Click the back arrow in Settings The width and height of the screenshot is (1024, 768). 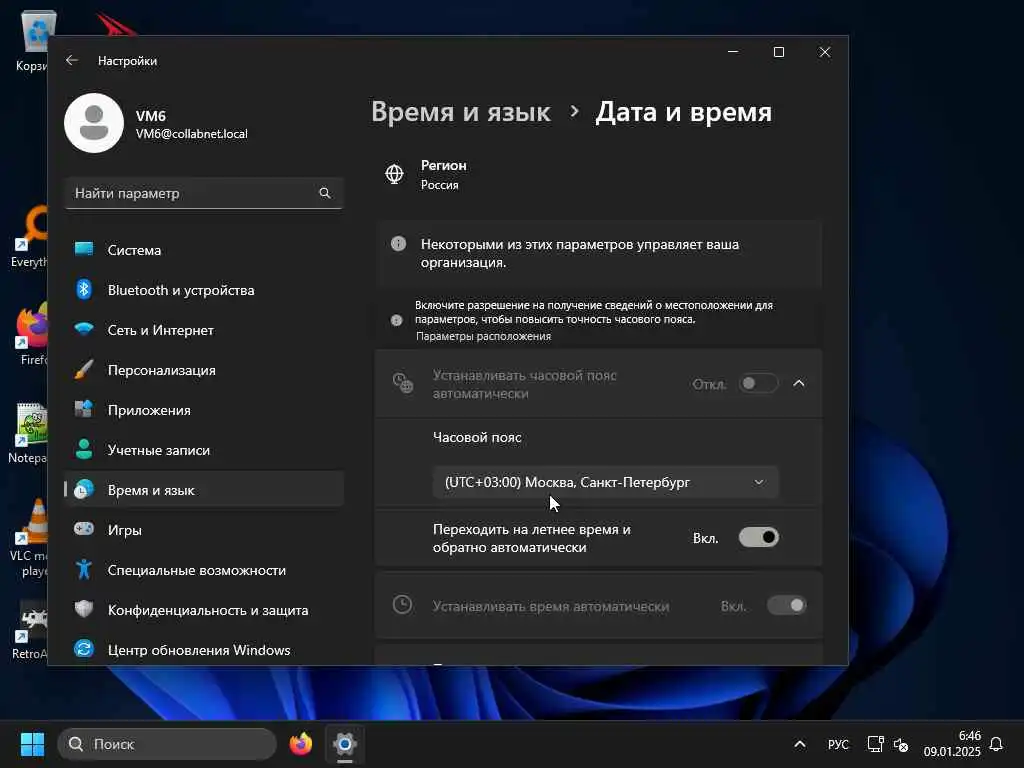click(72, 60)
